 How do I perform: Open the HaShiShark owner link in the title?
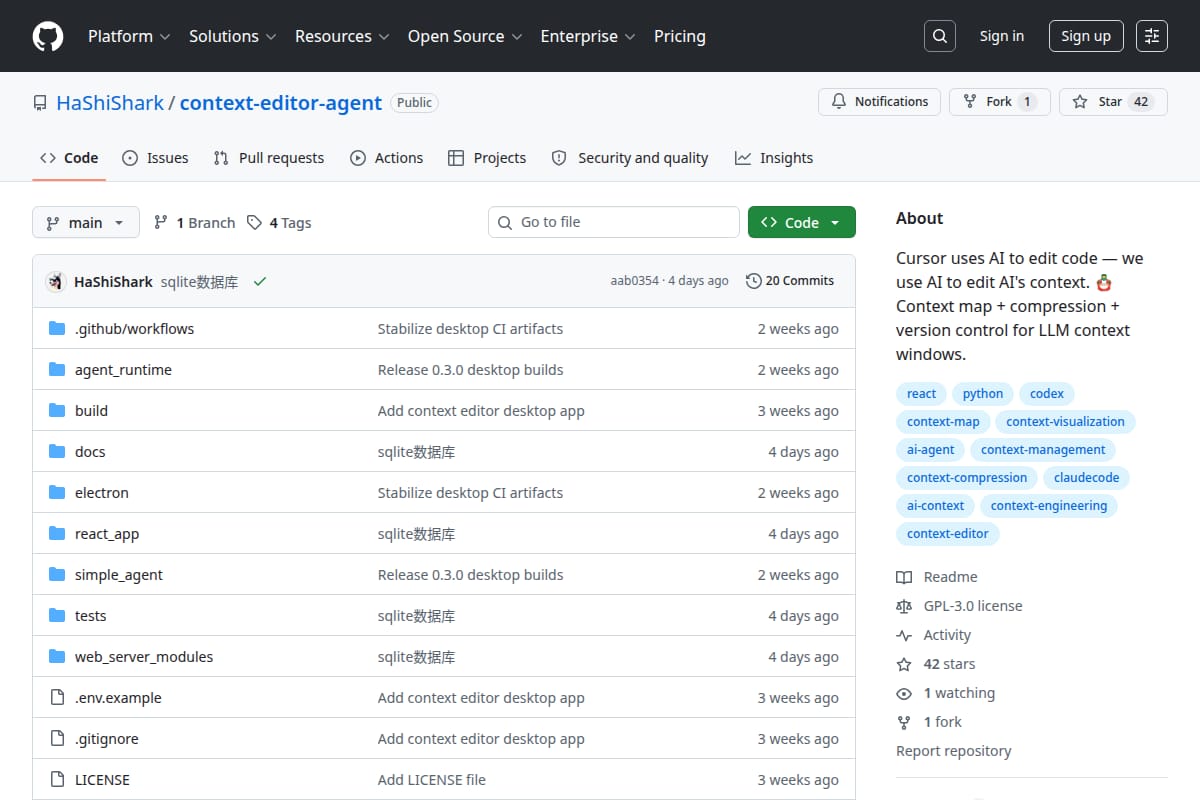pyautogui.click(x=110, y=103)
